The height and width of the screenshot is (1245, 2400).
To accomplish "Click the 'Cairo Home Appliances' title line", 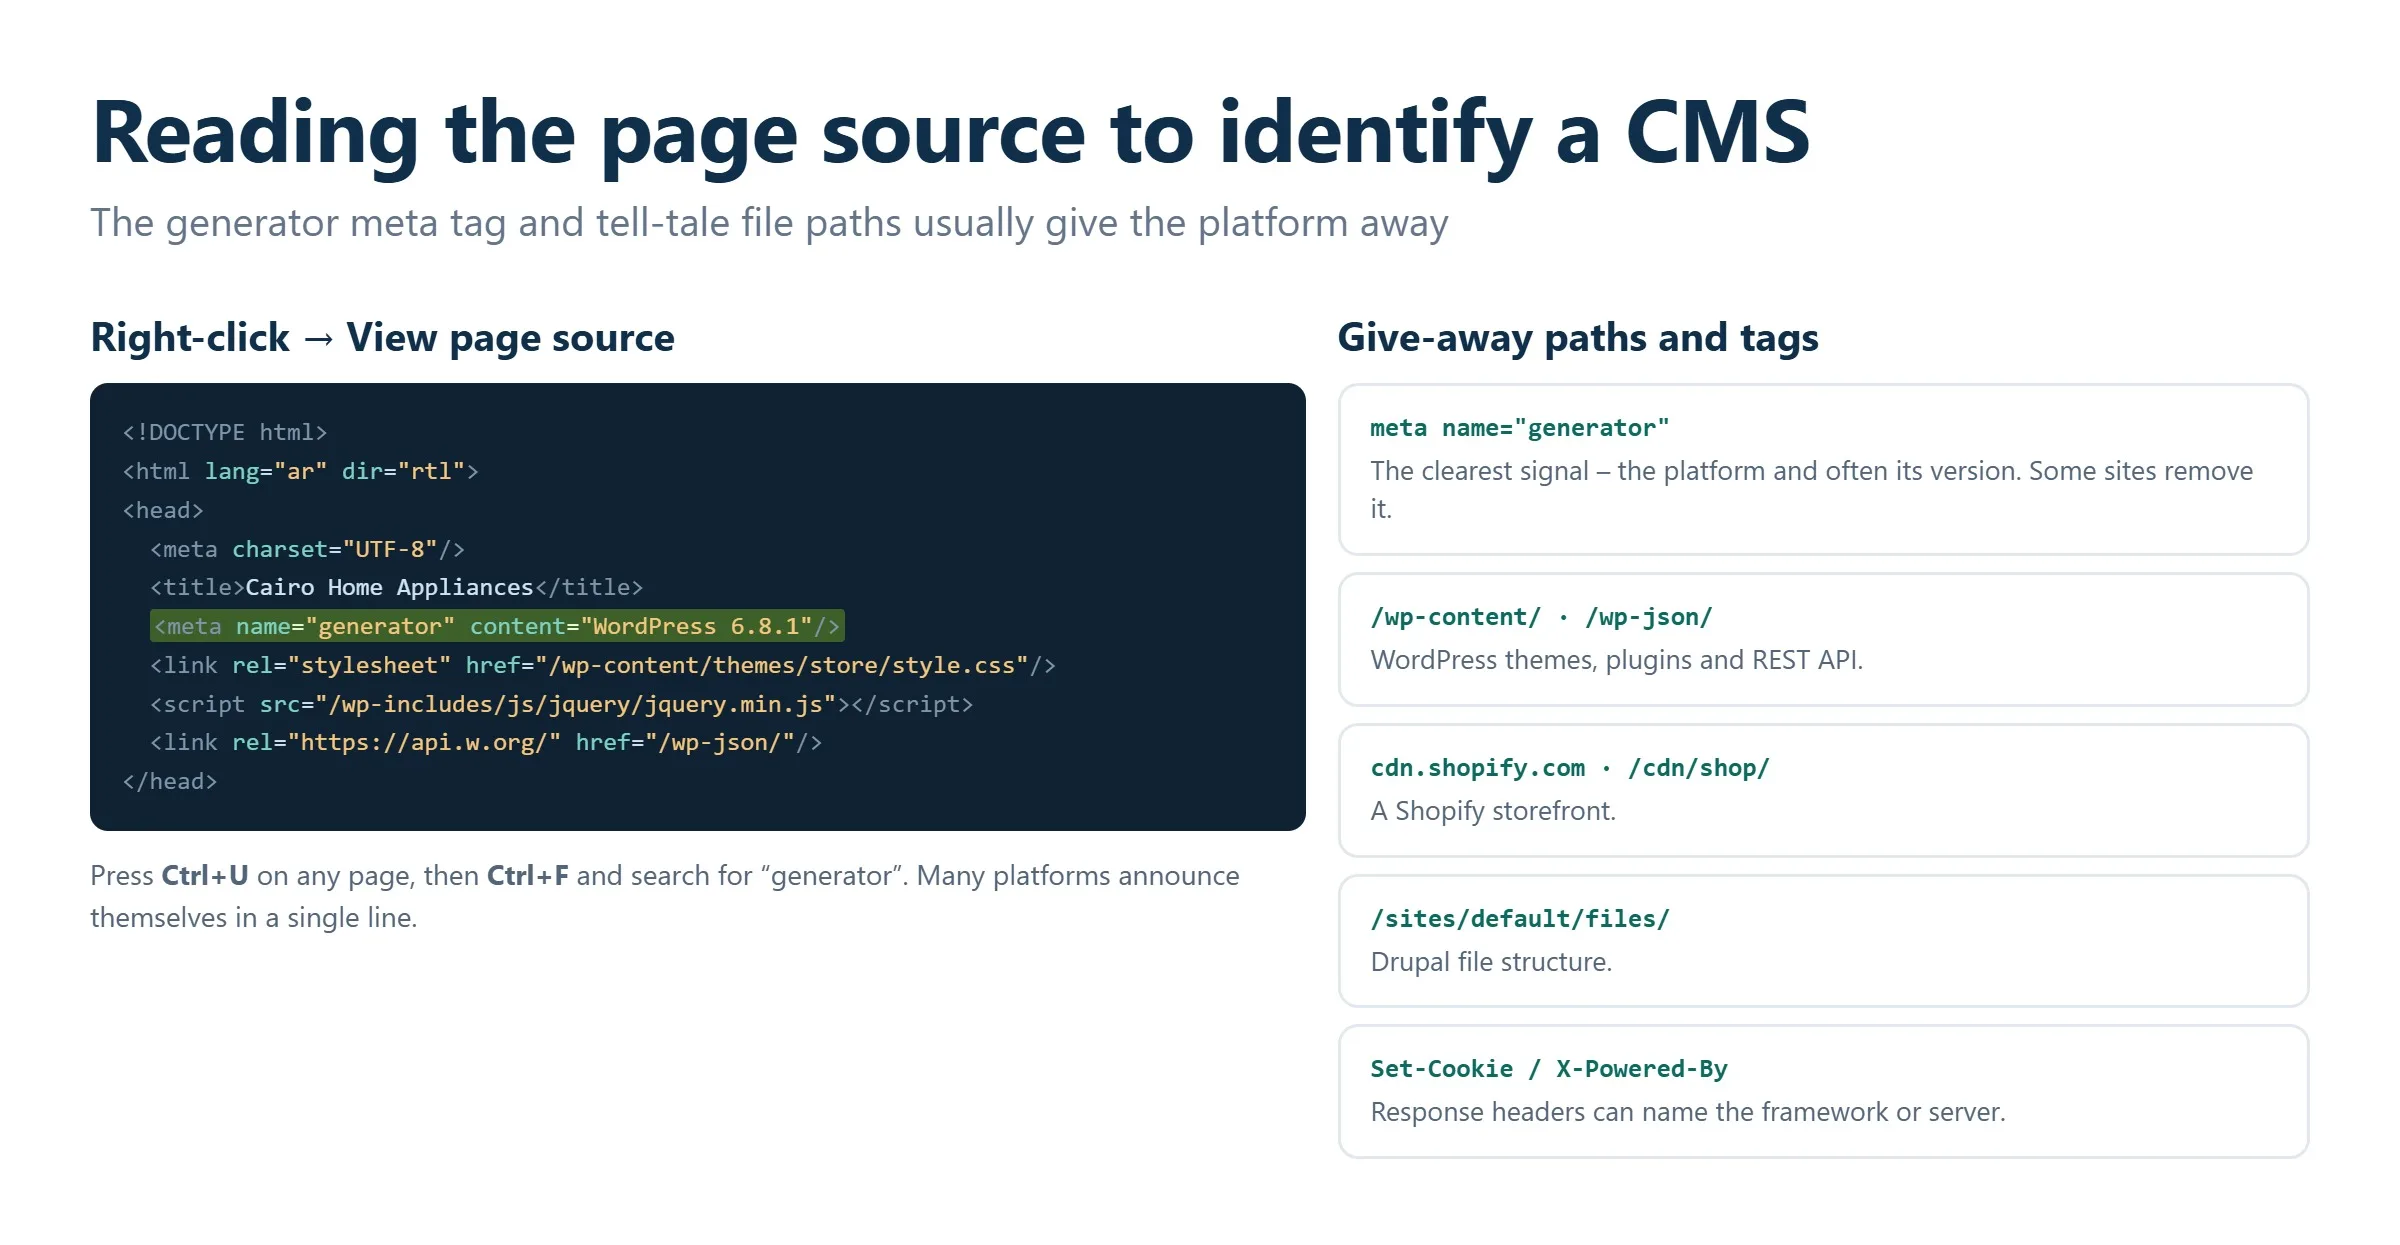I will tap(396, 587).
